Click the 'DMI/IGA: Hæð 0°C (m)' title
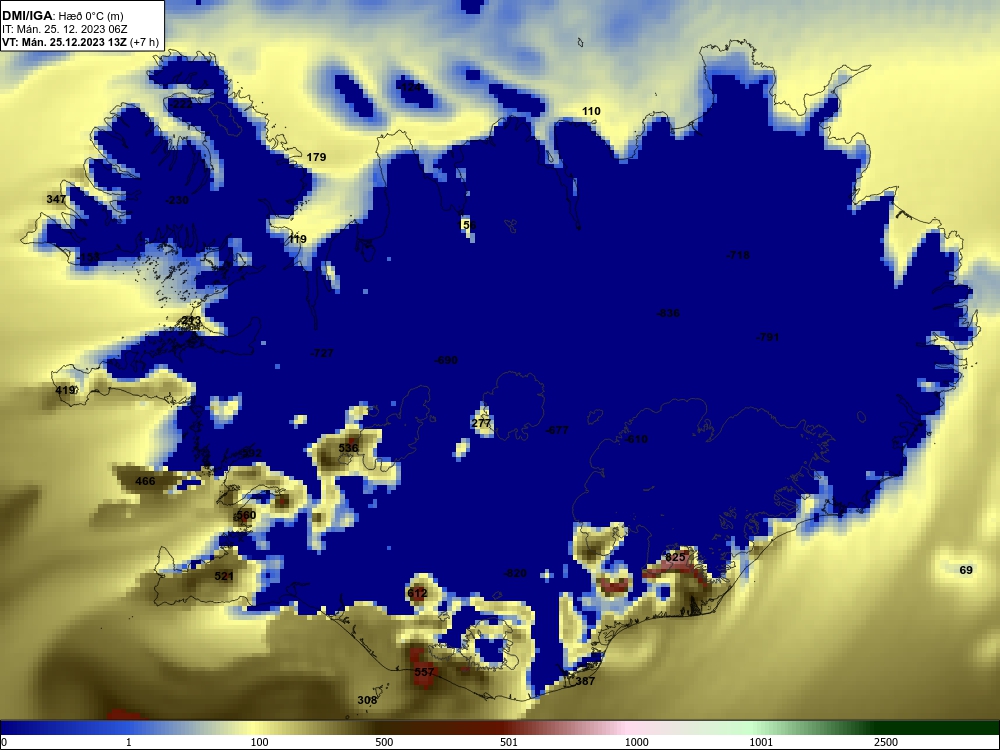This screenshot has height=750, width=1000. click(x=63, y=16)
